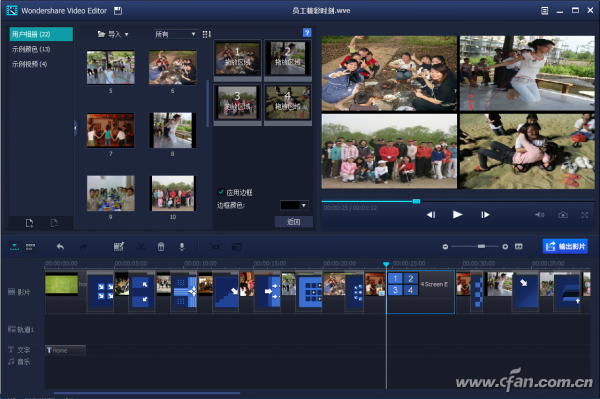600x399 pixels.
Task: Enter fullscreen preview mode
Action: (585, 215)
